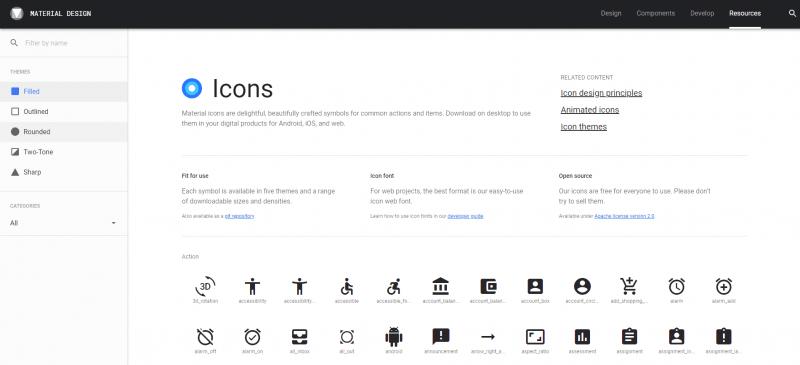Open search via the top-right magnifier
This screenshot has width=800, height=365.
click(x=792, y=13)
